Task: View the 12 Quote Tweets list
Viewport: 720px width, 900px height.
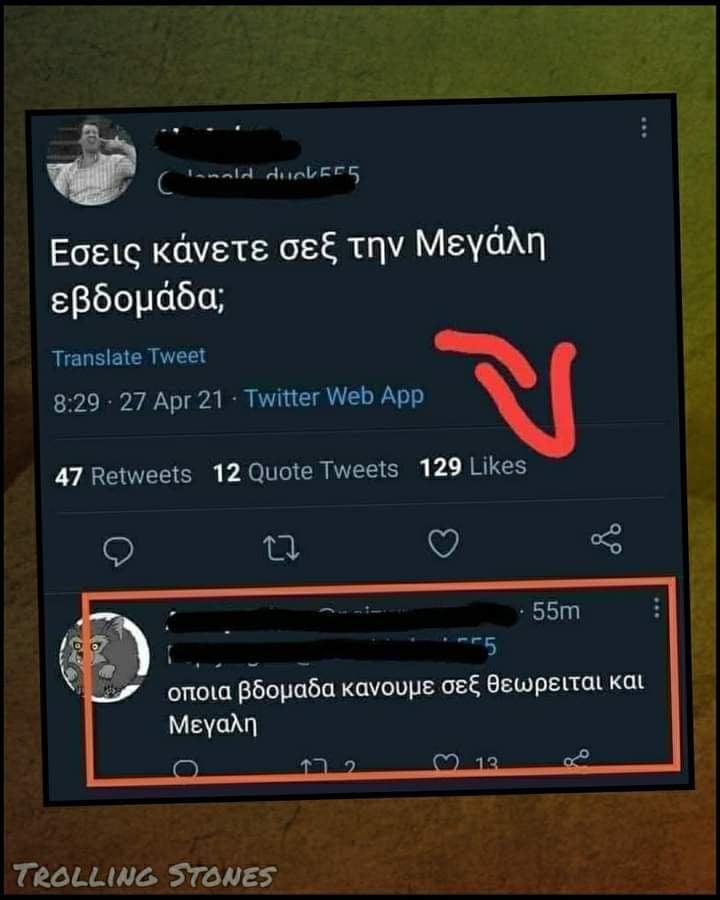Action: click(x=305, y=471)
